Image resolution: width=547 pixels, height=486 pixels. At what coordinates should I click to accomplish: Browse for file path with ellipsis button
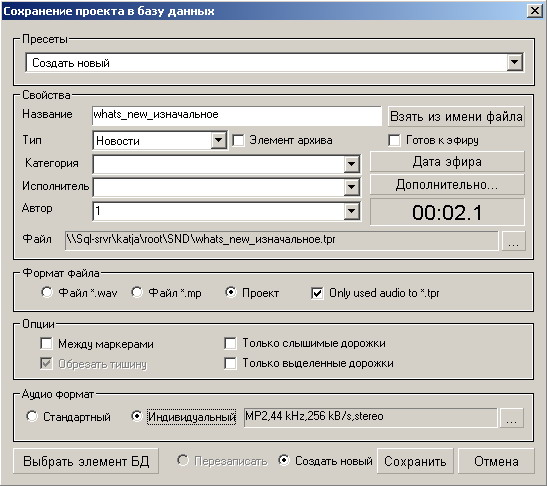pos(513,241)
